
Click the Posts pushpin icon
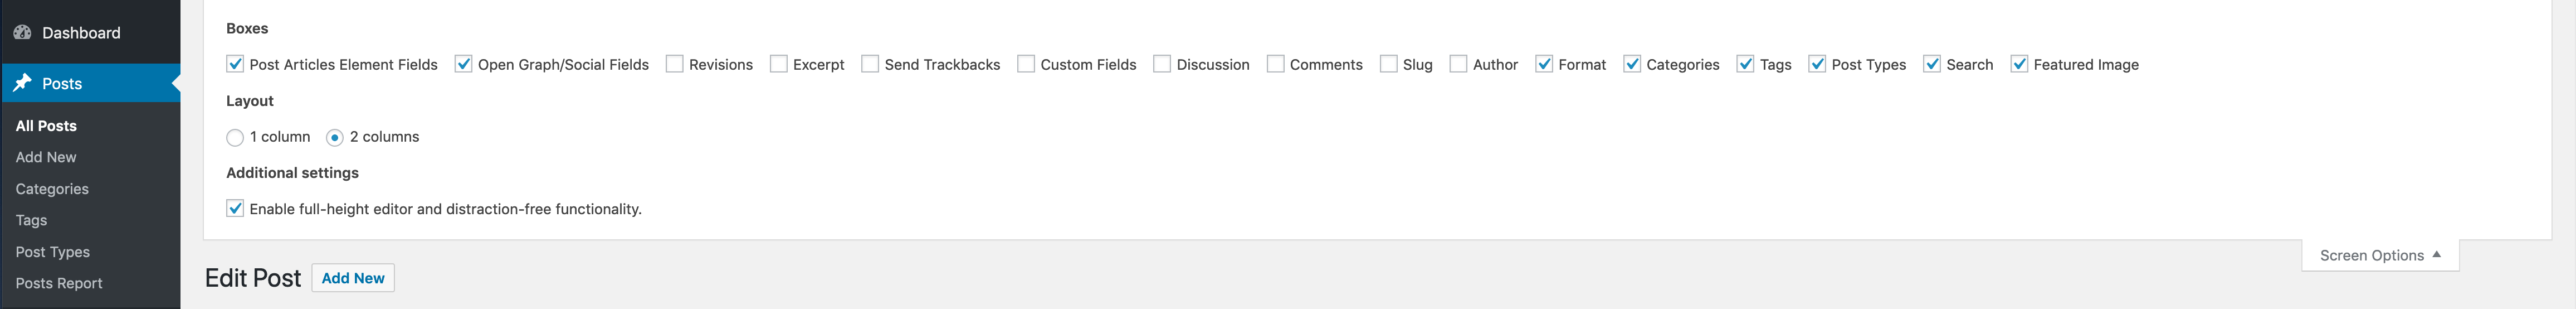22,83
